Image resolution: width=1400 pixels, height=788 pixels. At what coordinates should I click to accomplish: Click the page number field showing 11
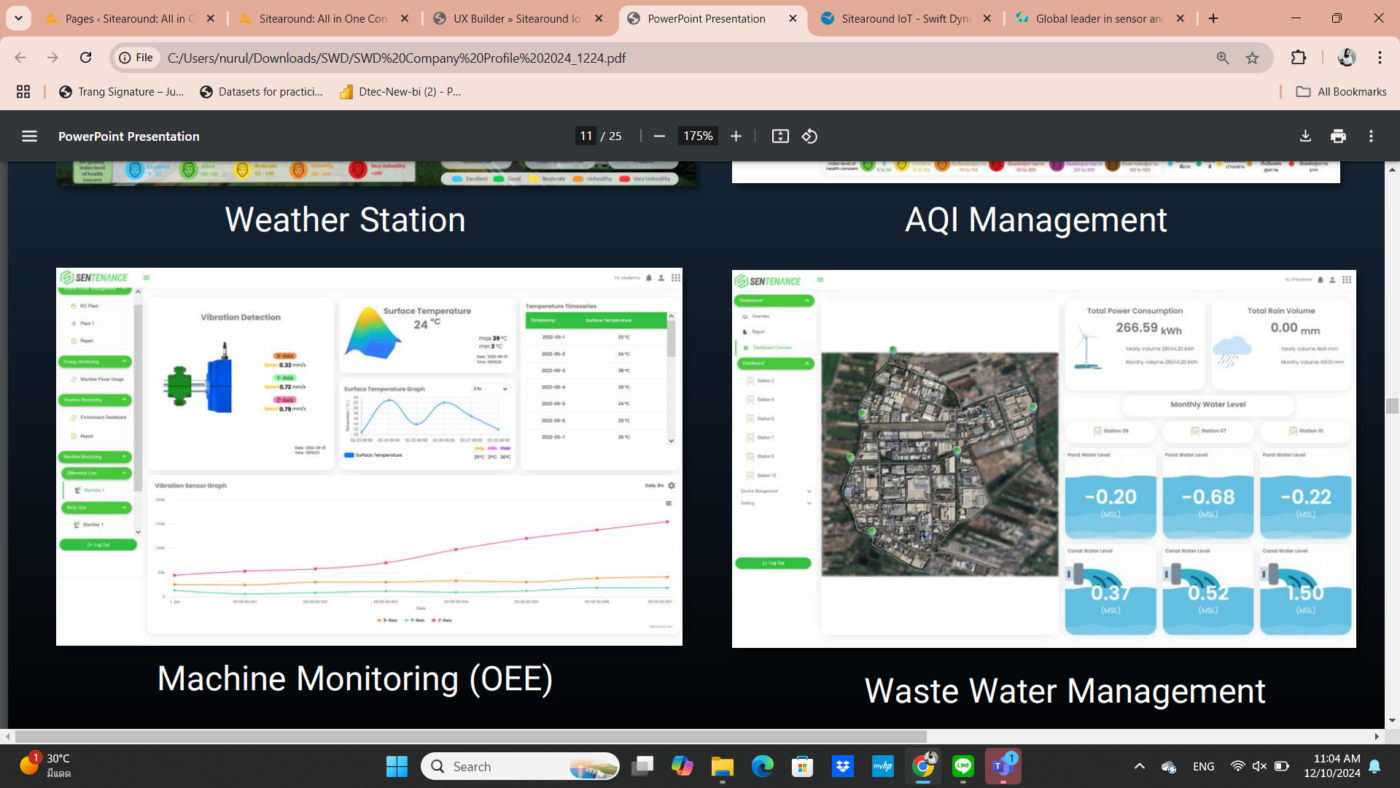pos(586,135)
